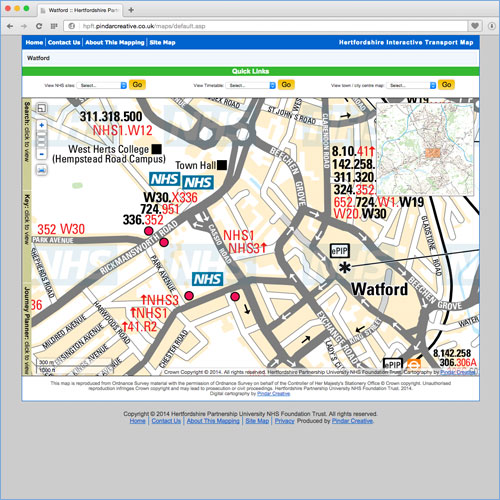Click the map zoom level slider track
This screenshot has height=500, width=500.
41,140
